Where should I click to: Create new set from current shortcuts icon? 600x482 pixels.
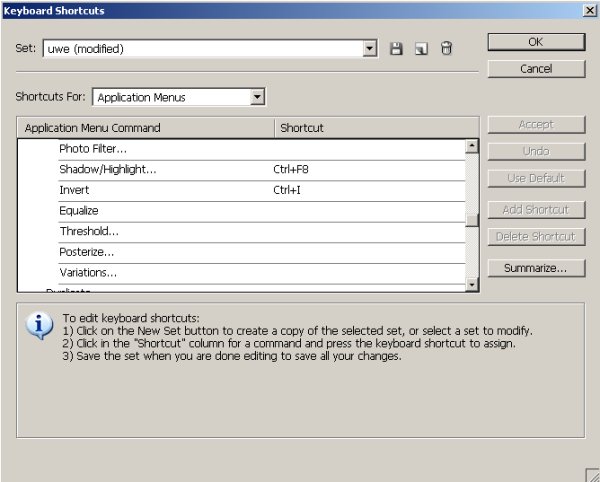[x=421, y=49]
